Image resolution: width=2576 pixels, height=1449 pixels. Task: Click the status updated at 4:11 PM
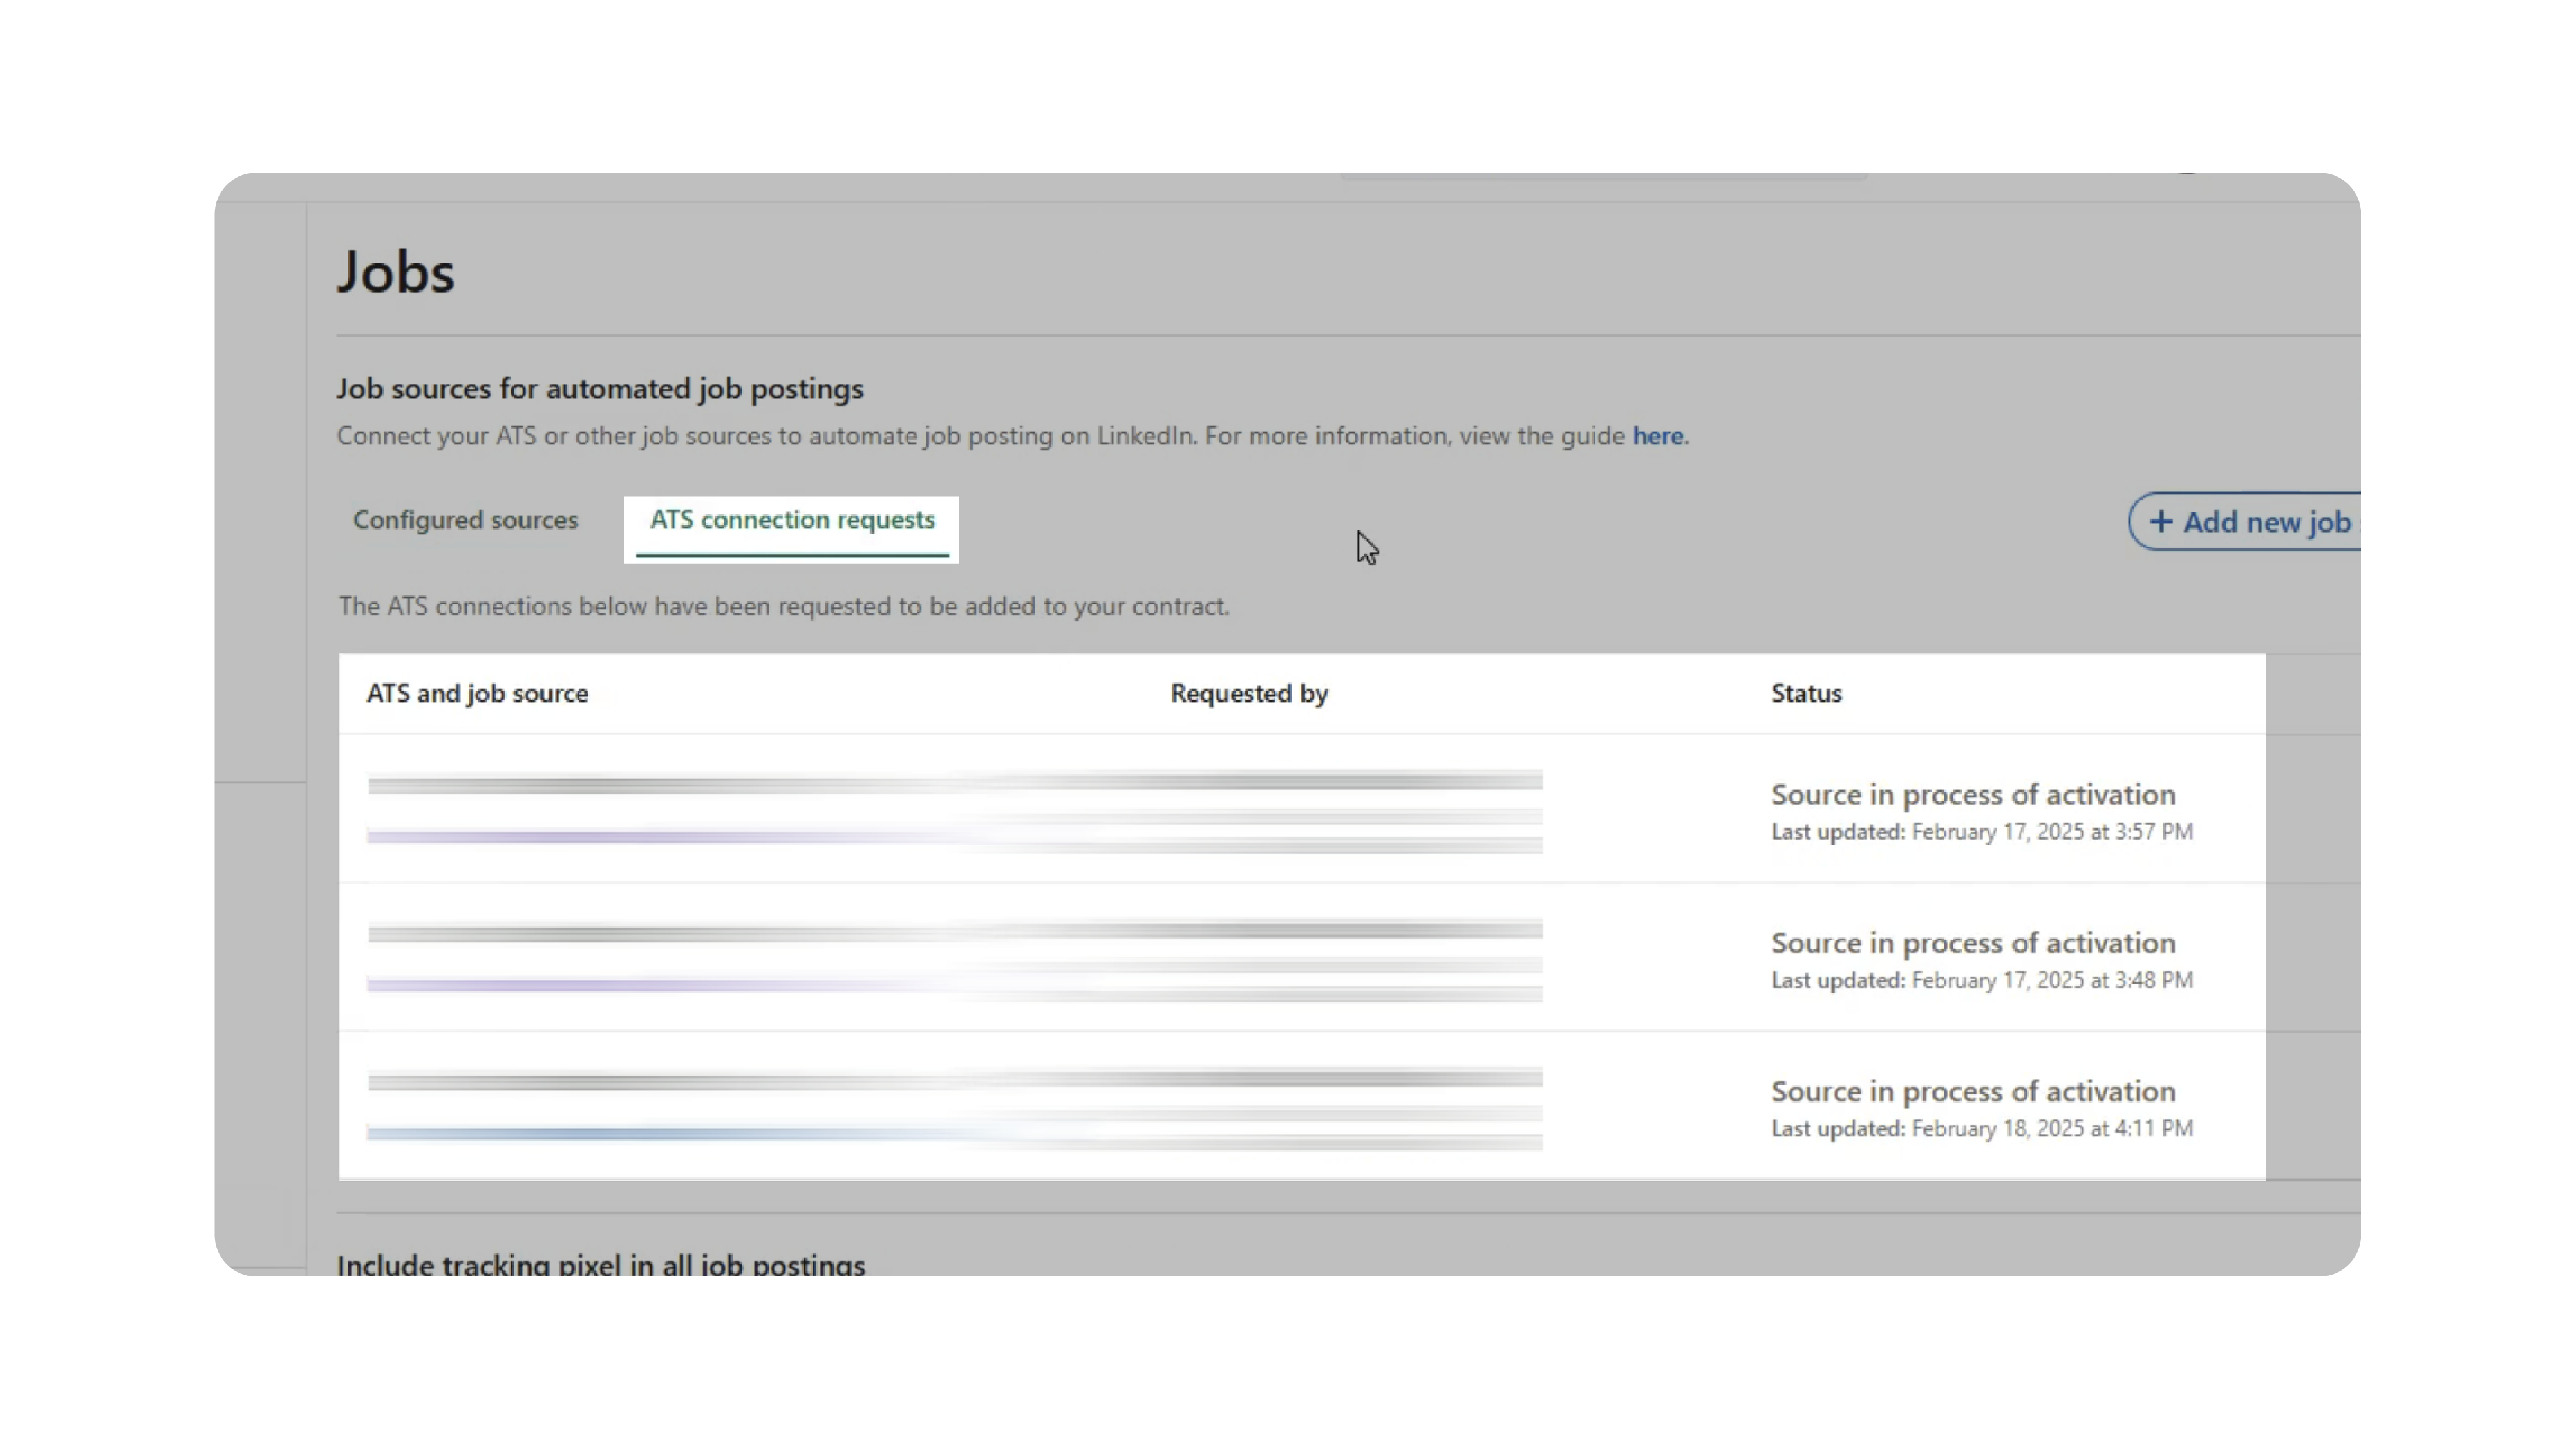pos(1972,1091)
